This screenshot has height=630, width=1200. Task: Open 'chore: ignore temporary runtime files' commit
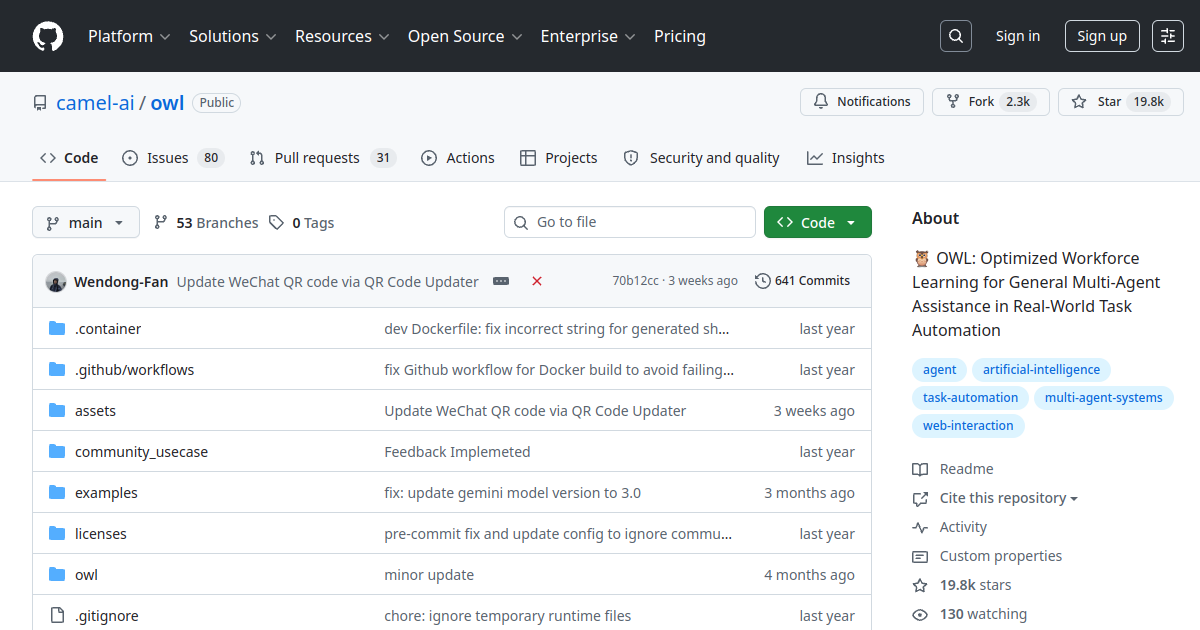[508, 616]
